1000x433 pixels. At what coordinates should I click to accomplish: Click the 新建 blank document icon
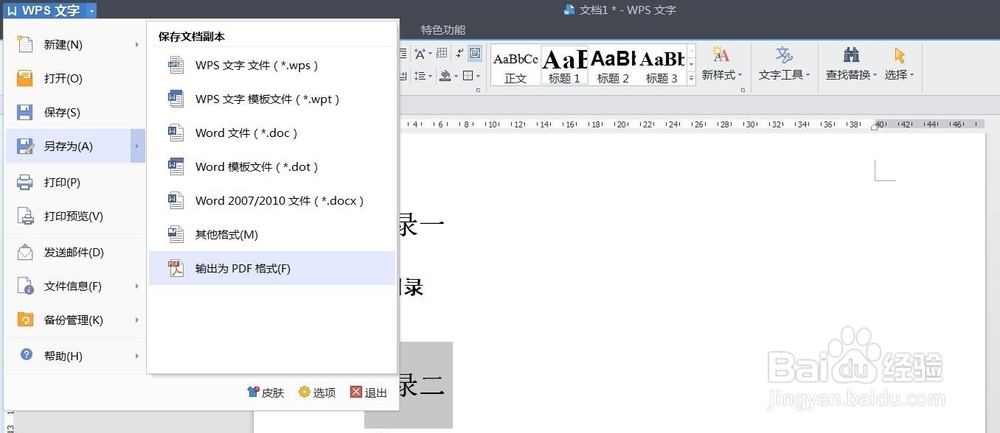(x=24, y=45)
